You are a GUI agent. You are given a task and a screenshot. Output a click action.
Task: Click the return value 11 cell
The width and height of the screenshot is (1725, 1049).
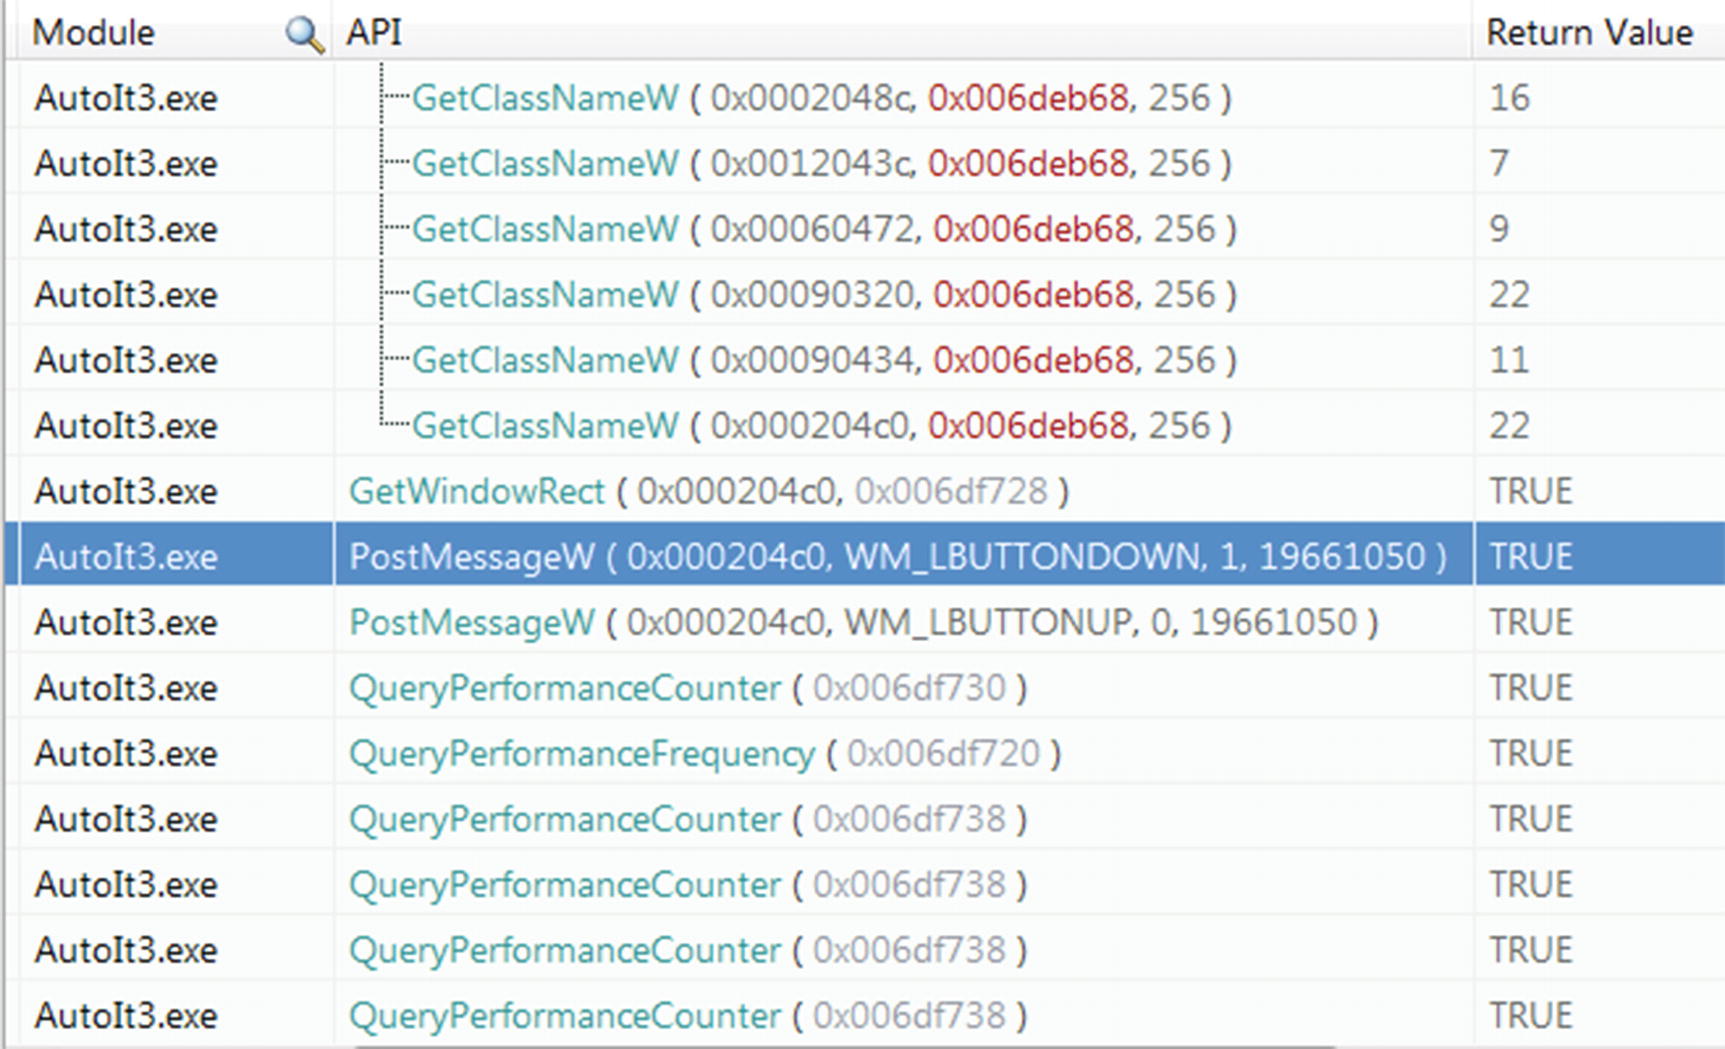tap(1509, 360)
